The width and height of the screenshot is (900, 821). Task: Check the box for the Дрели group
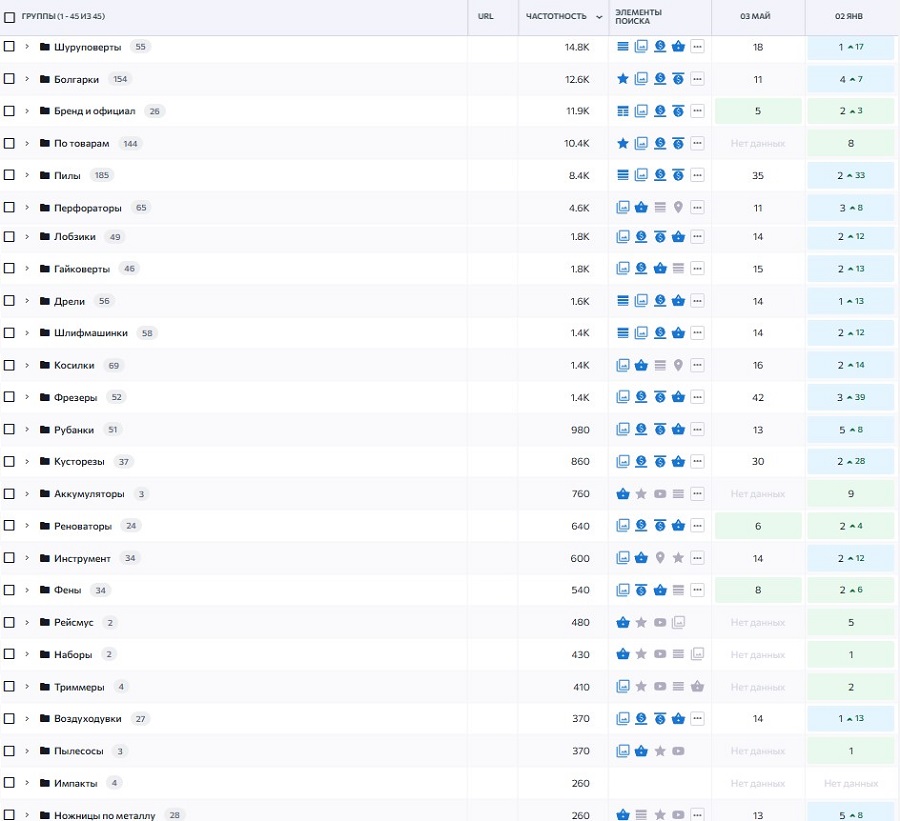pos(10,301)
